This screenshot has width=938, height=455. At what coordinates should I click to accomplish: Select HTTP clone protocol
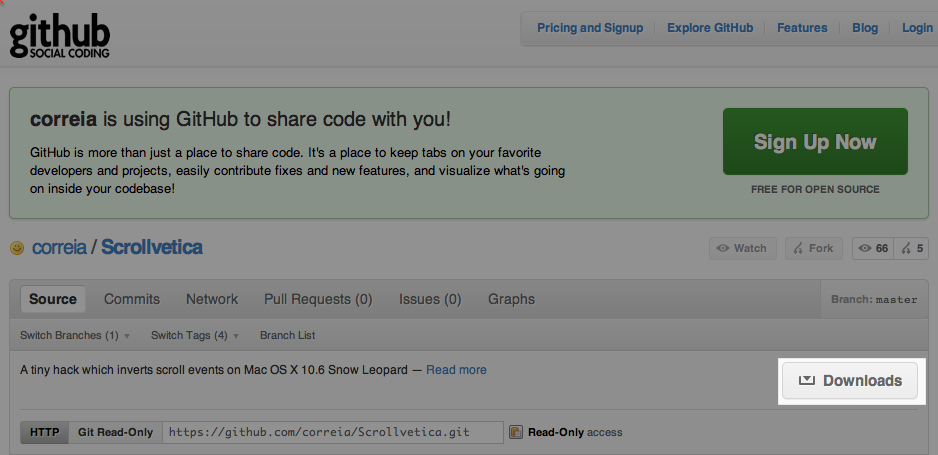pos(45,432)
